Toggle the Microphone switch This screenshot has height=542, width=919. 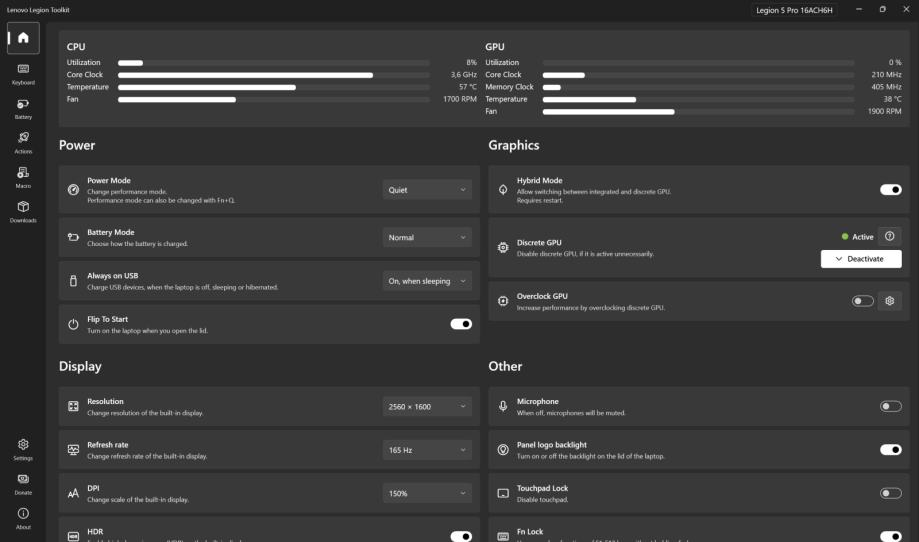click(x=891, y=406)
